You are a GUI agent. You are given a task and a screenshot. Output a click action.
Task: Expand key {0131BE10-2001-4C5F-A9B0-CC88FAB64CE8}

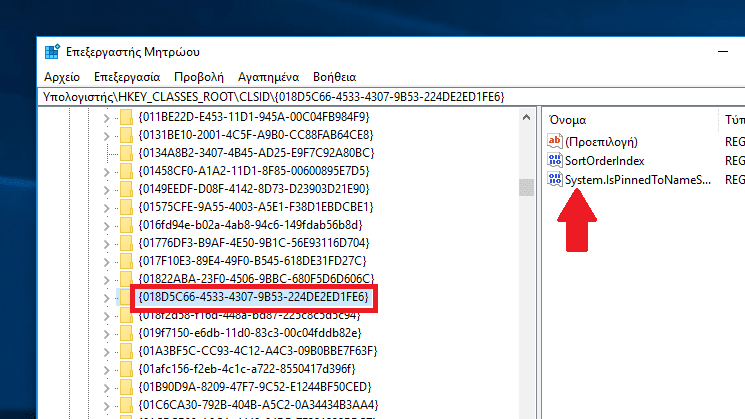[106, 135]
